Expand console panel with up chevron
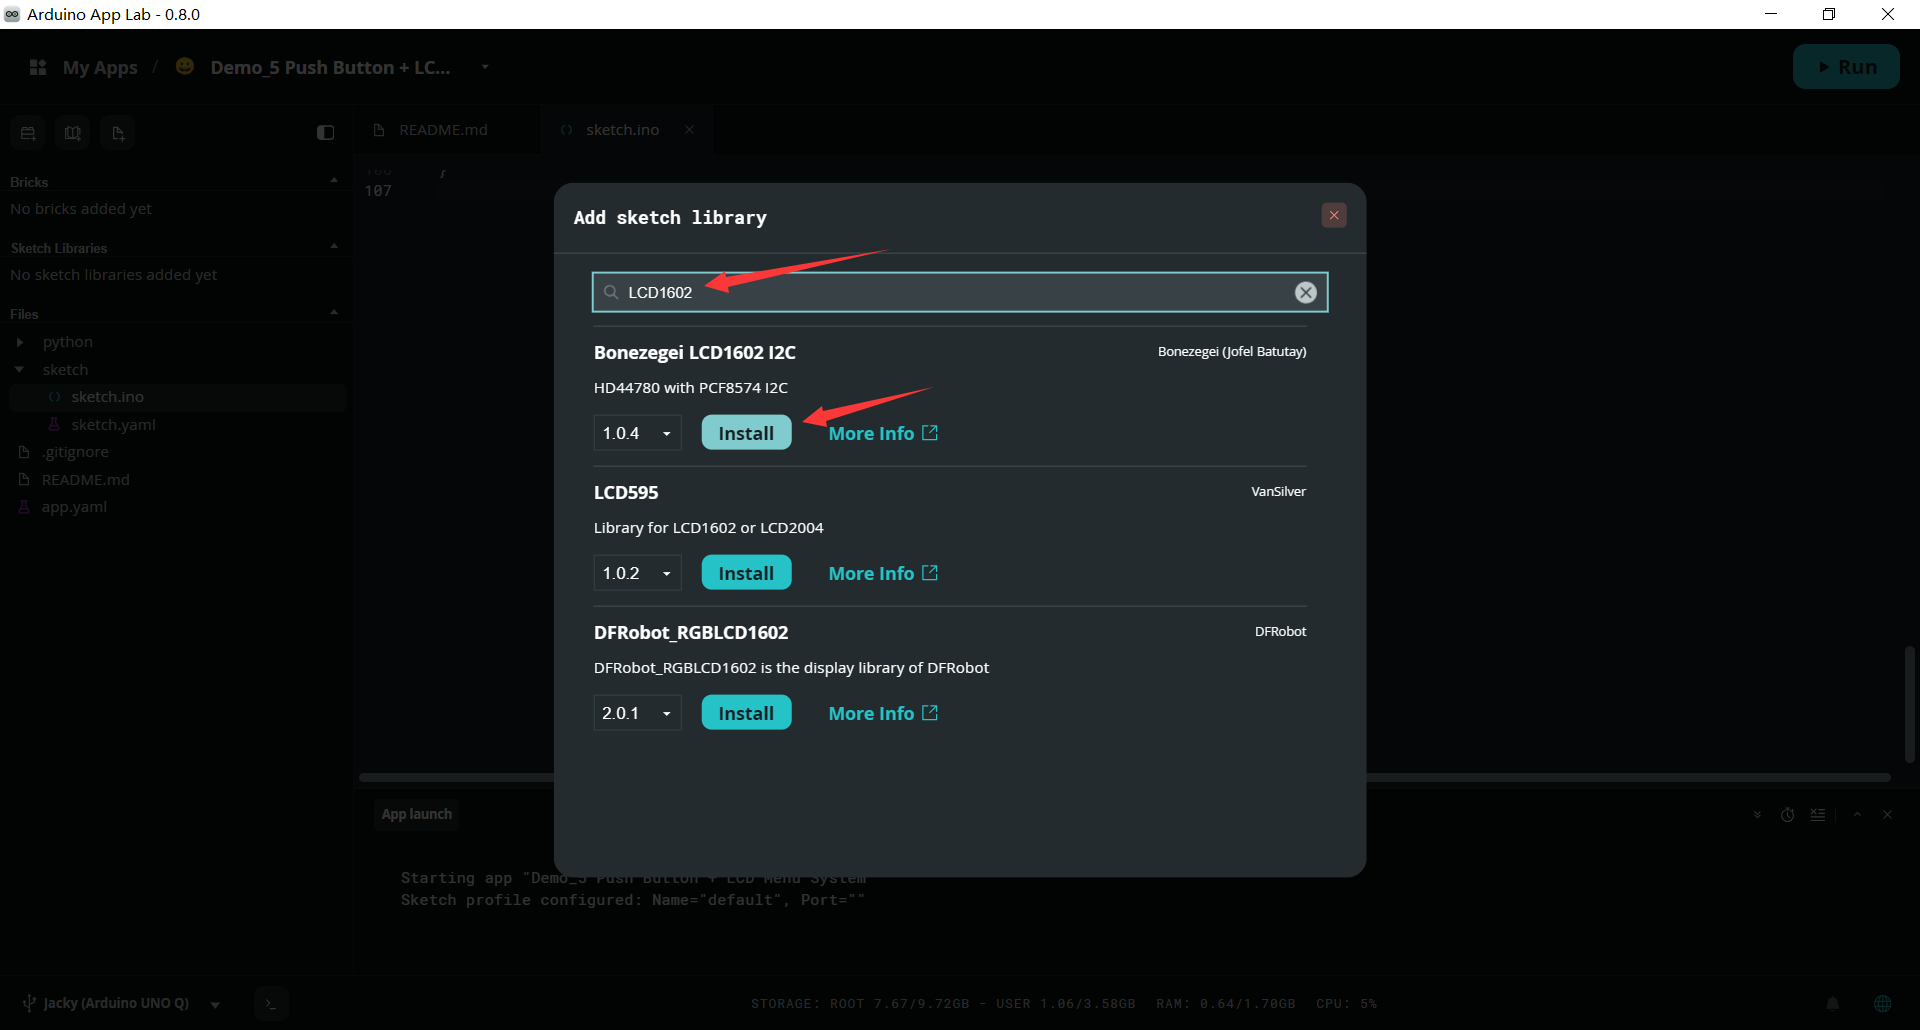 pos(1857,815)
